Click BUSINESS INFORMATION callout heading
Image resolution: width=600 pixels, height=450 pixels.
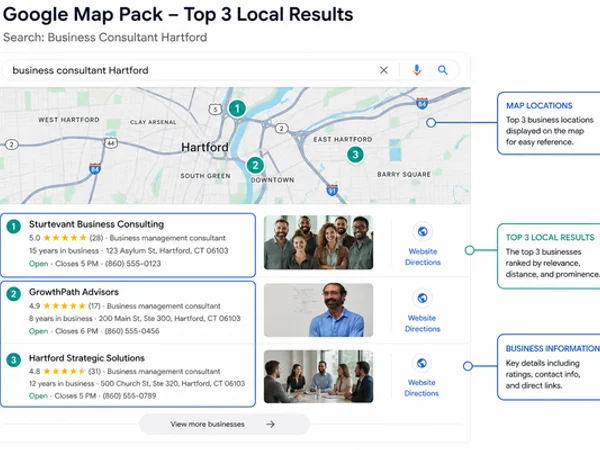click(x=552, y=349)
